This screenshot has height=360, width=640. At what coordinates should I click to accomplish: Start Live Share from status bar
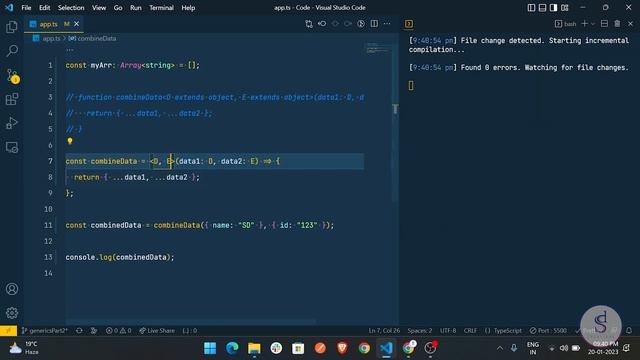click(x=157, y=331)
